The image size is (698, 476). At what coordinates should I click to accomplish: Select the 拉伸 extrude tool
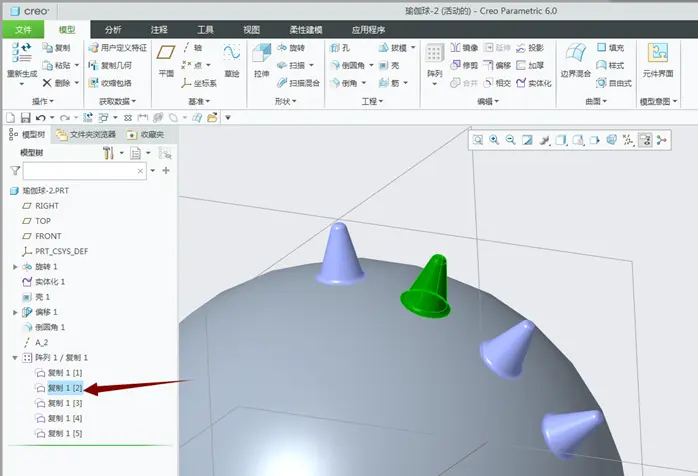(x=261, y=60)
